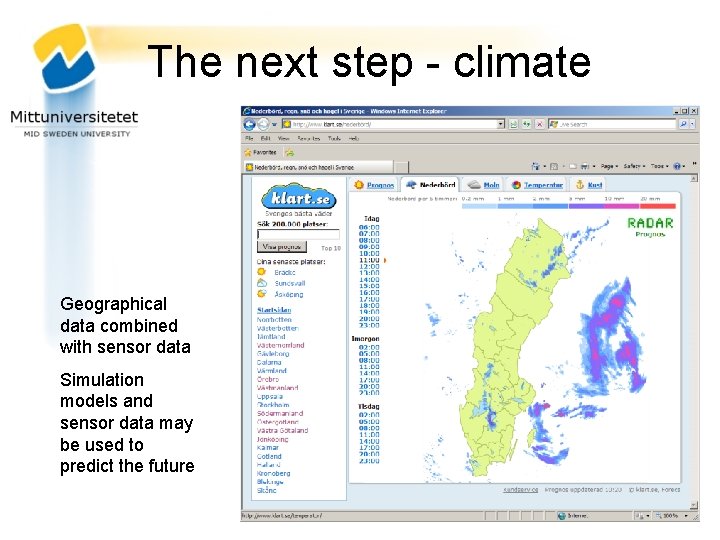This screenshot has height=540, width=720.
Task: Open the View menu
Action: coord(283,138)
